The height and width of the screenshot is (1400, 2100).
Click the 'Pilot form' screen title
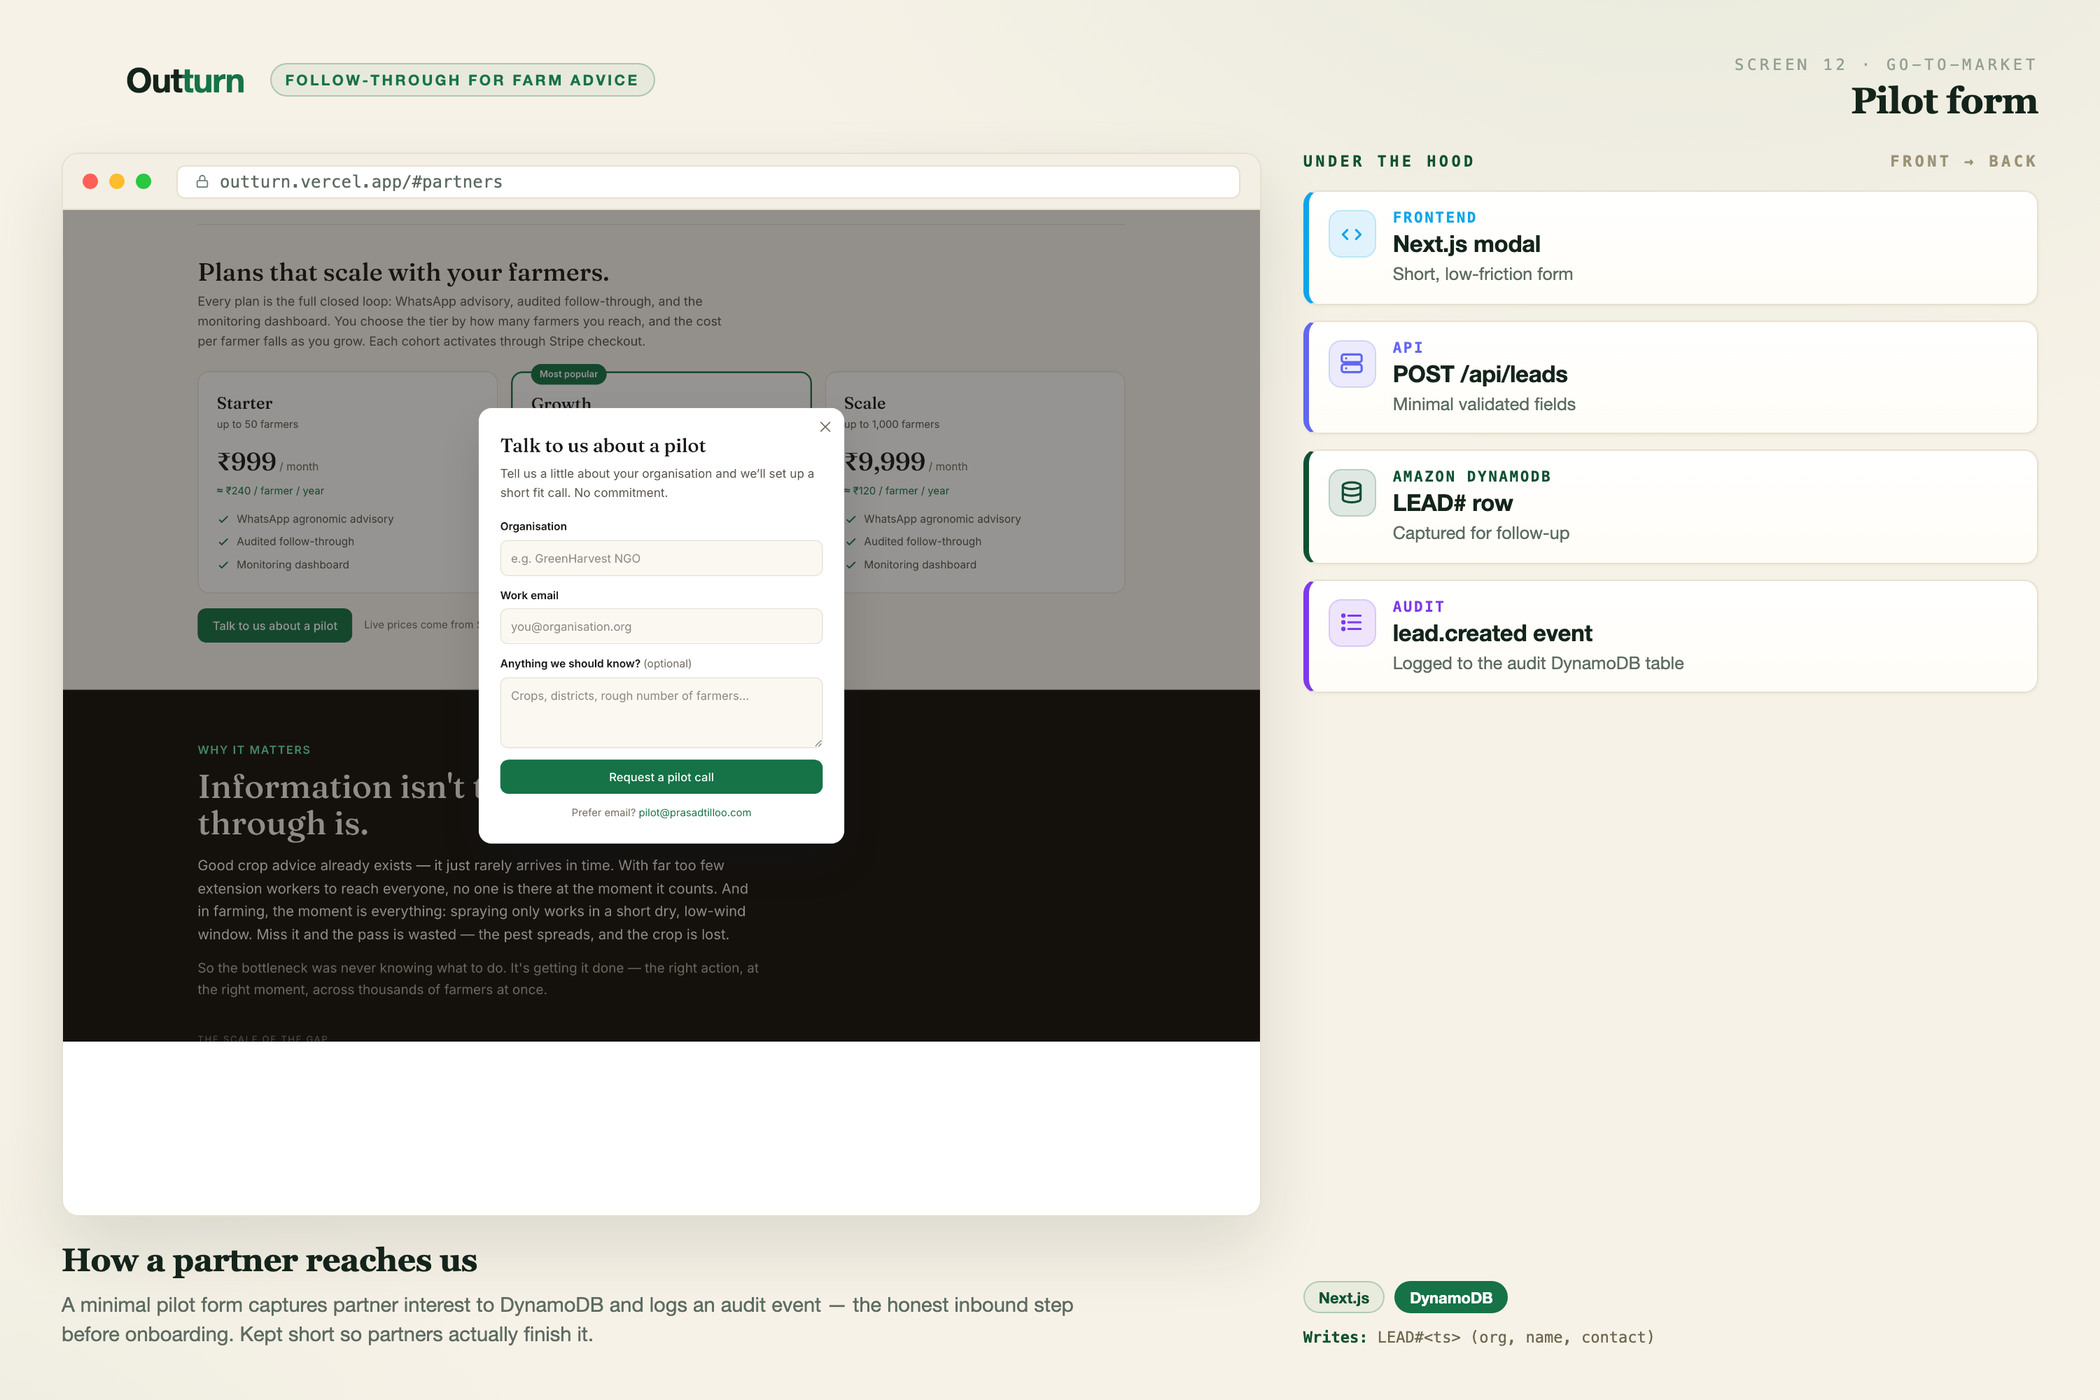click(x=1943, y=101)
